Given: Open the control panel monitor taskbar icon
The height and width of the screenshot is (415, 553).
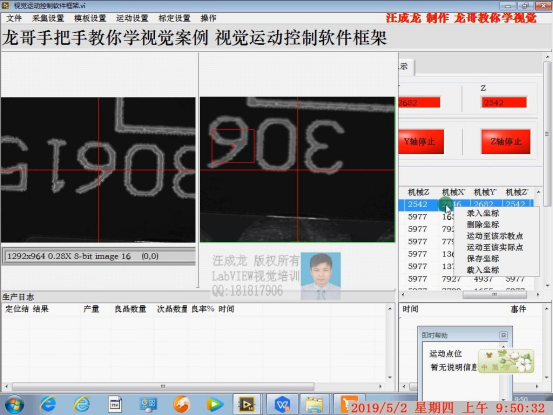Looking at the screenshot, I should click(148, 404).
